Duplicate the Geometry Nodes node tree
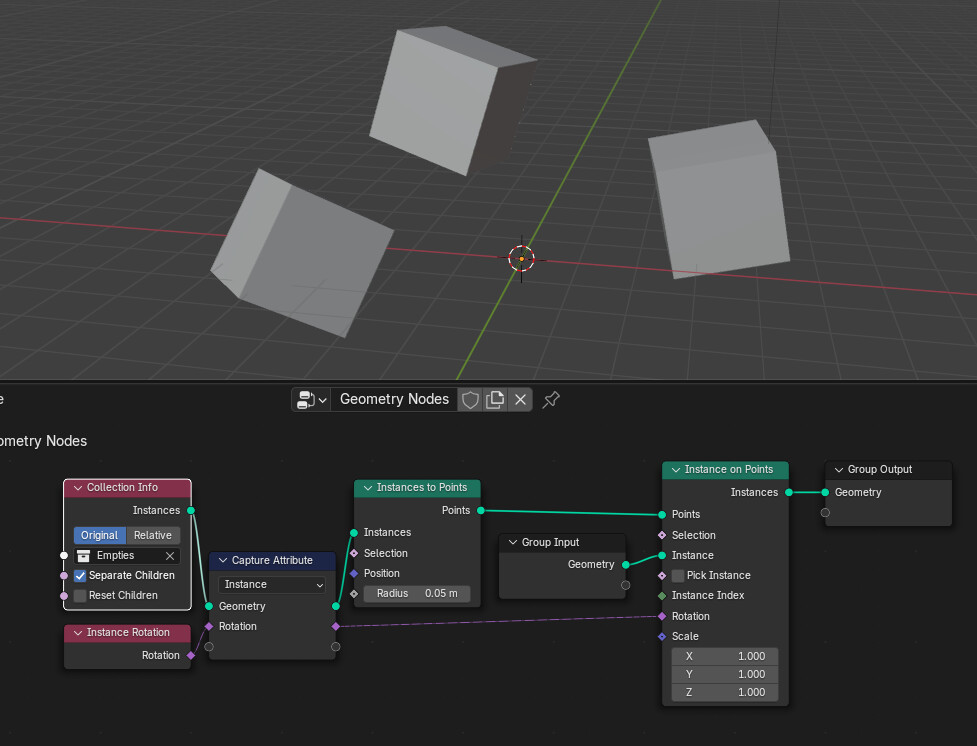This screenshot has height=746, width=977. pos(495,399)
